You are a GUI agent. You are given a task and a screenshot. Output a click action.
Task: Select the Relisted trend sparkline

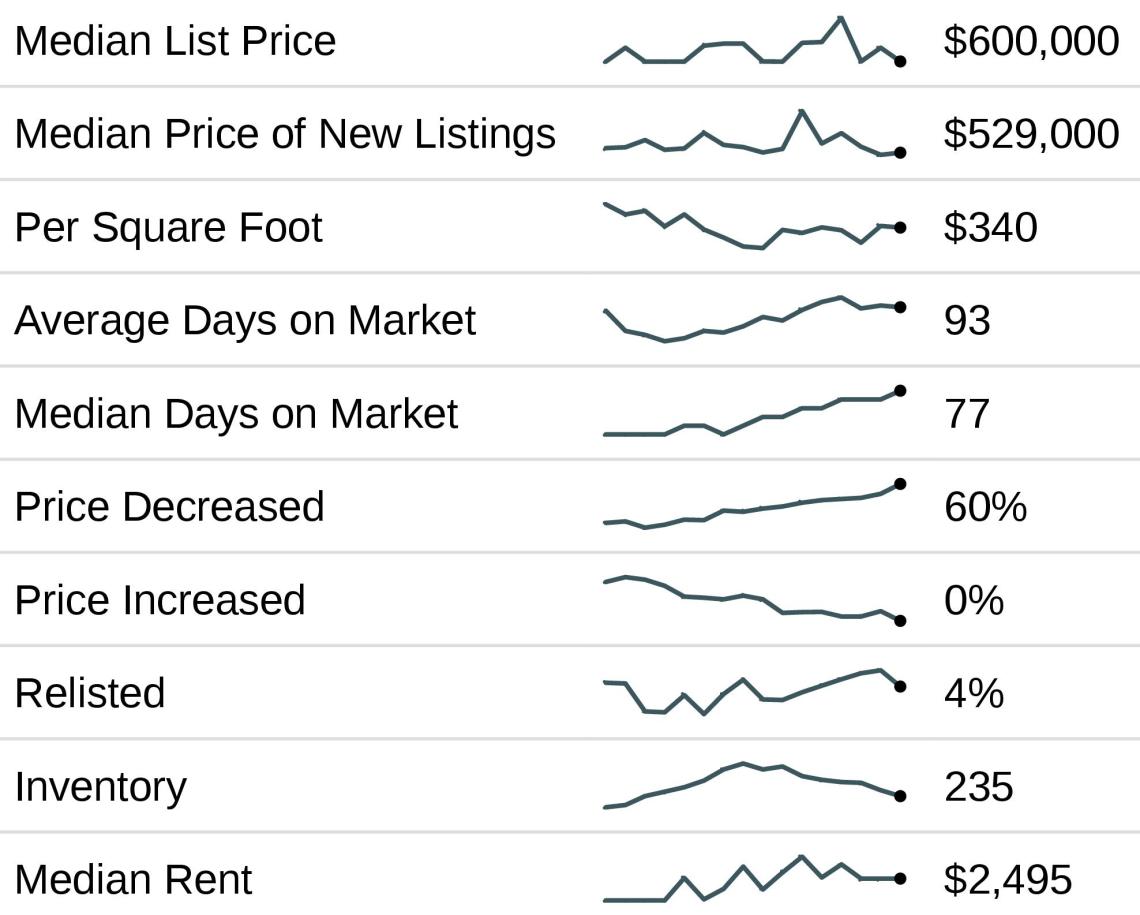(753, 692)
